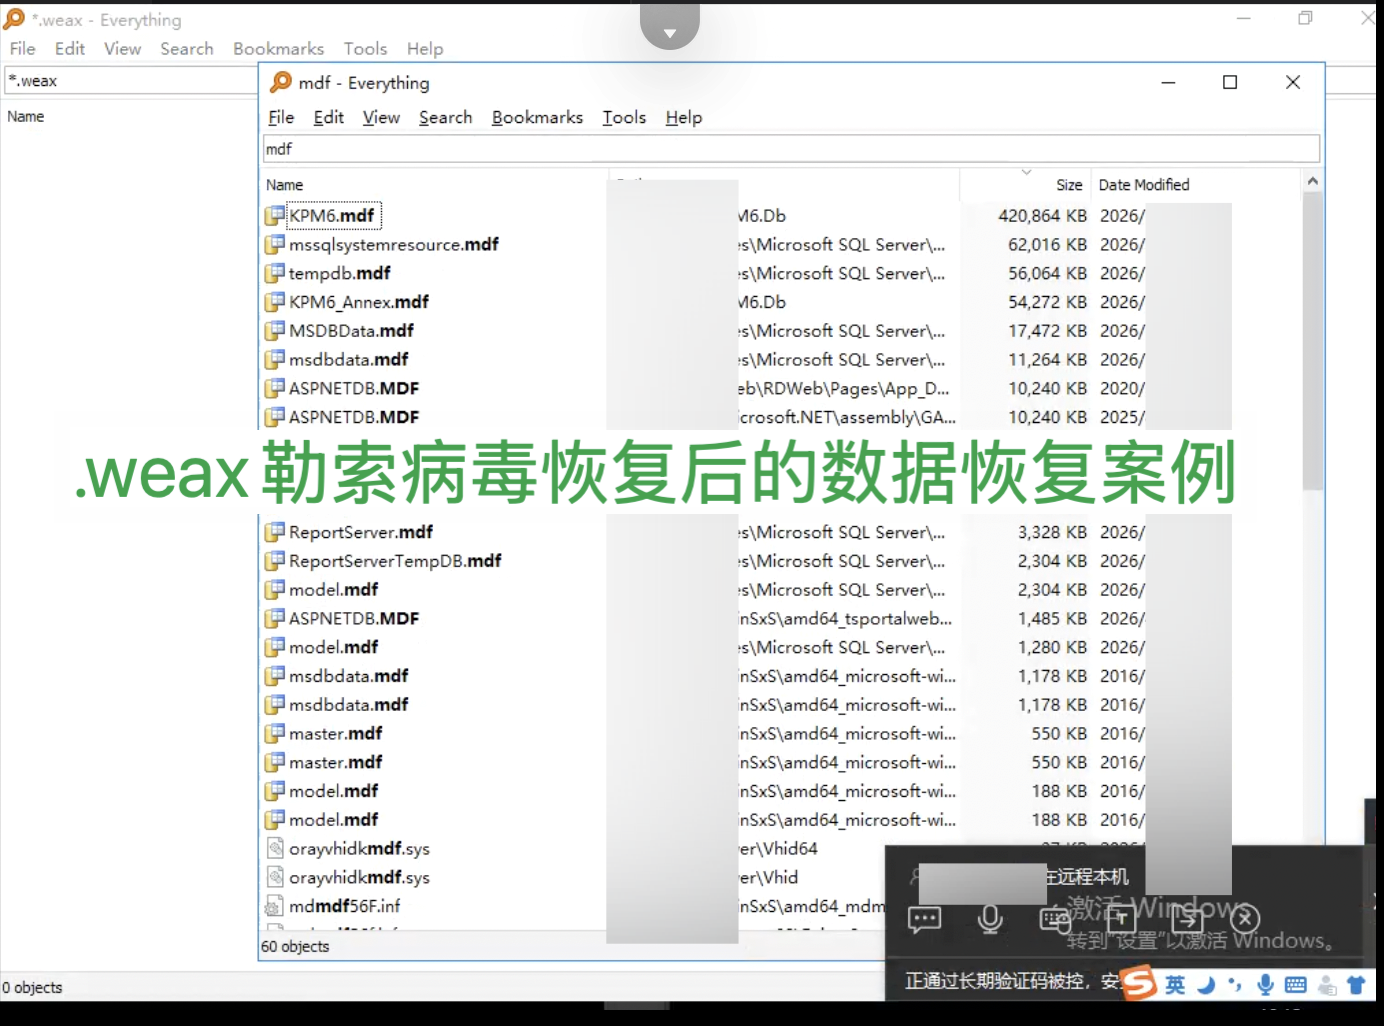The image size is (1384, 1026).
Task: Click the 60 objects status bar text
Action: 295,946
